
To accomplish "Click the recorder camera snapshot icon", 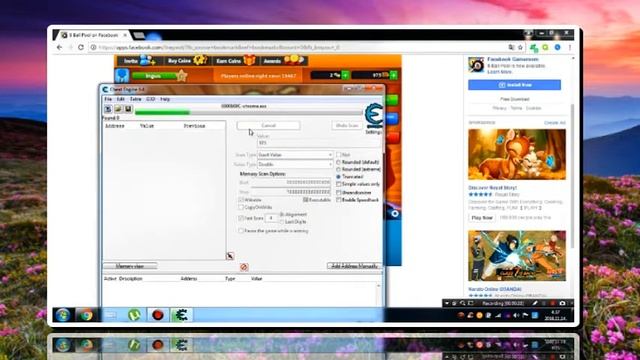I will click(x=562, y=303).
